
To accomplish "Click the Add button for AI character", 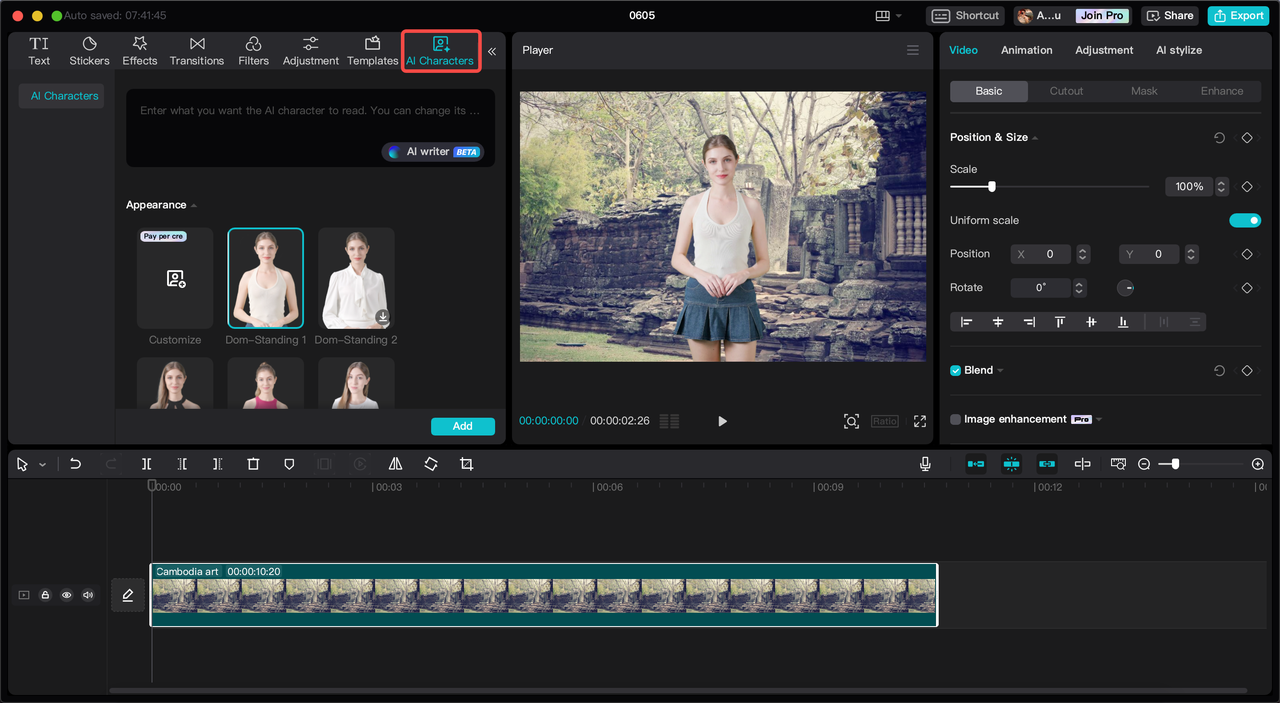I will tap(462, 426).
